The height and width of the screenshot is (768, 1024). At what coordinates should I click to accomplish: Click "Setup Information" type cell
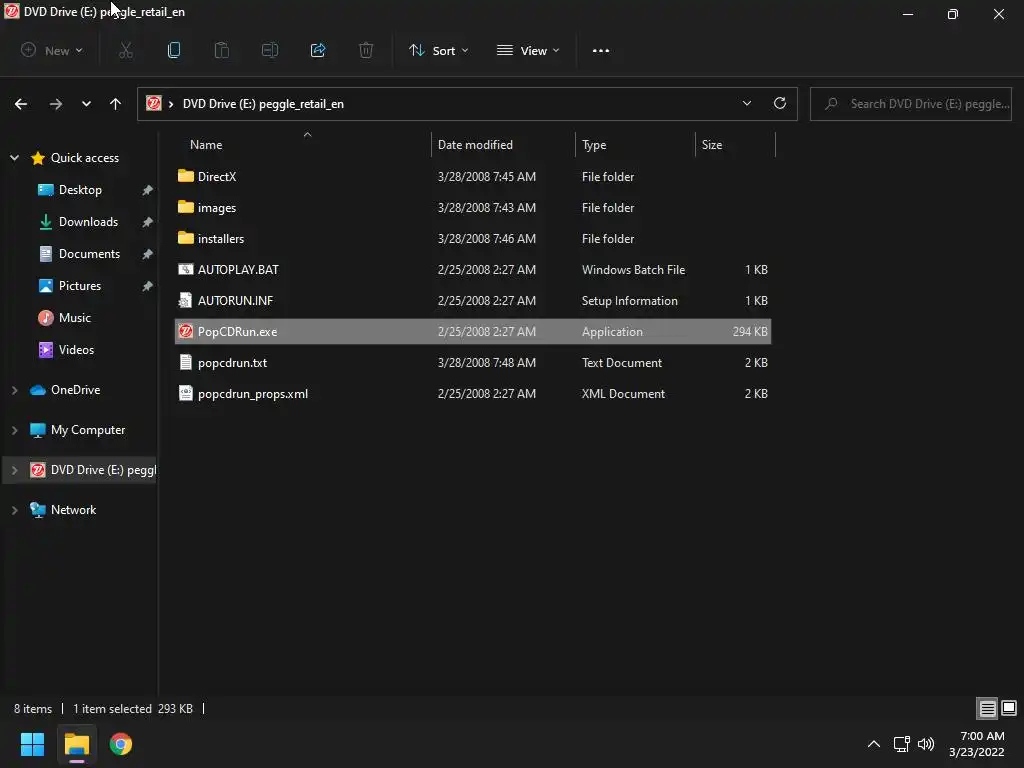pyautogui.click(x=630, y=300)
